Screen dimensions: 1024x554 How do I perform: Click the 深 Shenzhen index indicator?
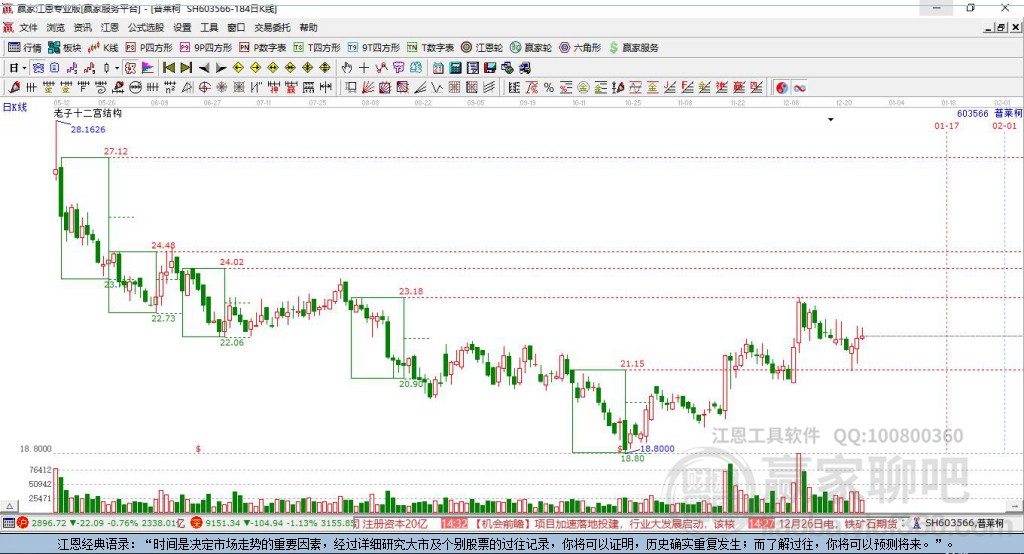197,523
